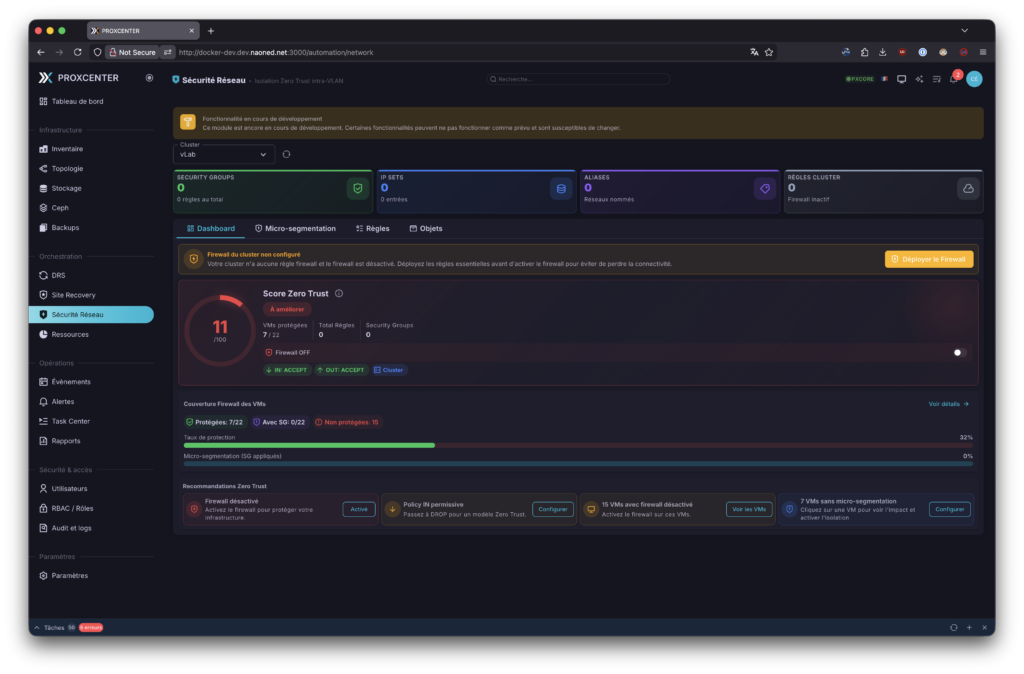Switch to the Micro-segmentation tab
This screenshot has height=674, width=1024.
(295, 228)
